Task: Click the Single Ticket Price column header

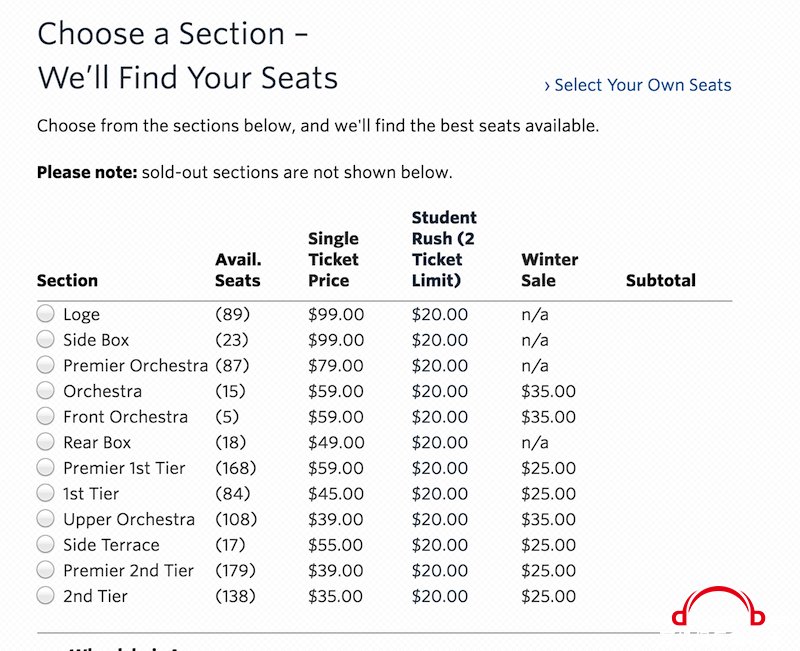Action: (x=333, y=260)
